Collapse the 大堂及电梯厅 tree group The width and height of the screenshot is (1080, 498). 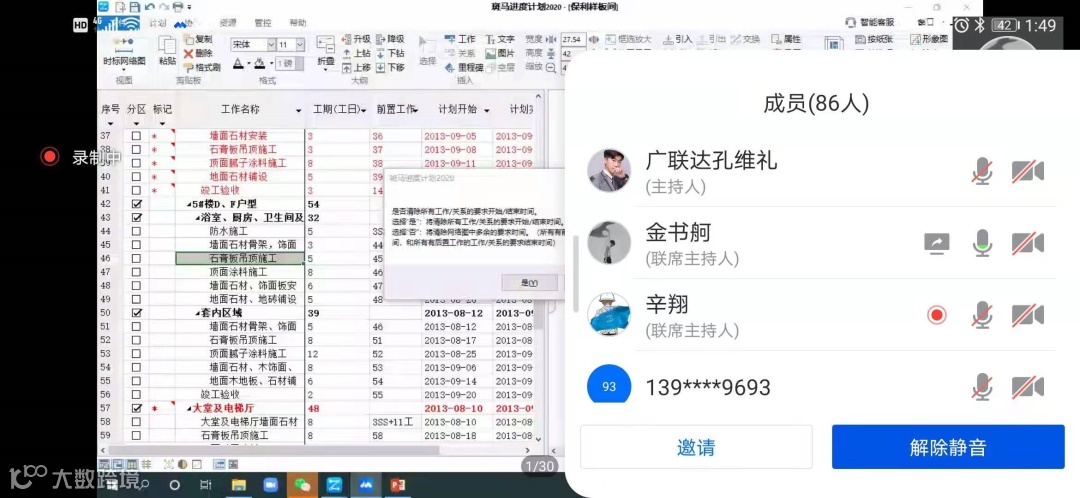[189, 408]
